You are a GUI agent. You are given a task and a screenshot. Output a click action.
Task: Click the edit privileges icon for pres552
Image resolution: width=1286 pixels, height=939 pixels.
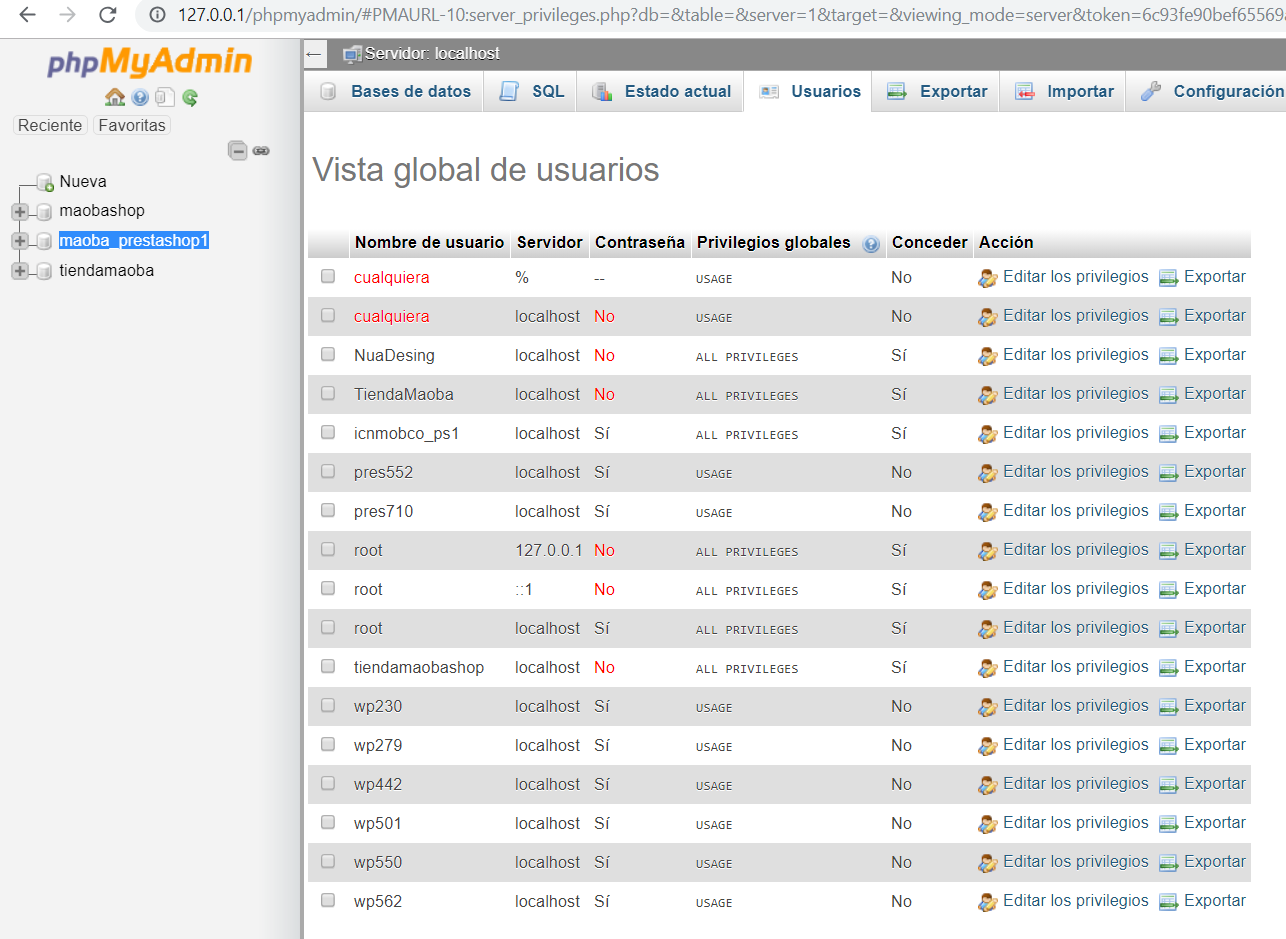click(988, 473)
